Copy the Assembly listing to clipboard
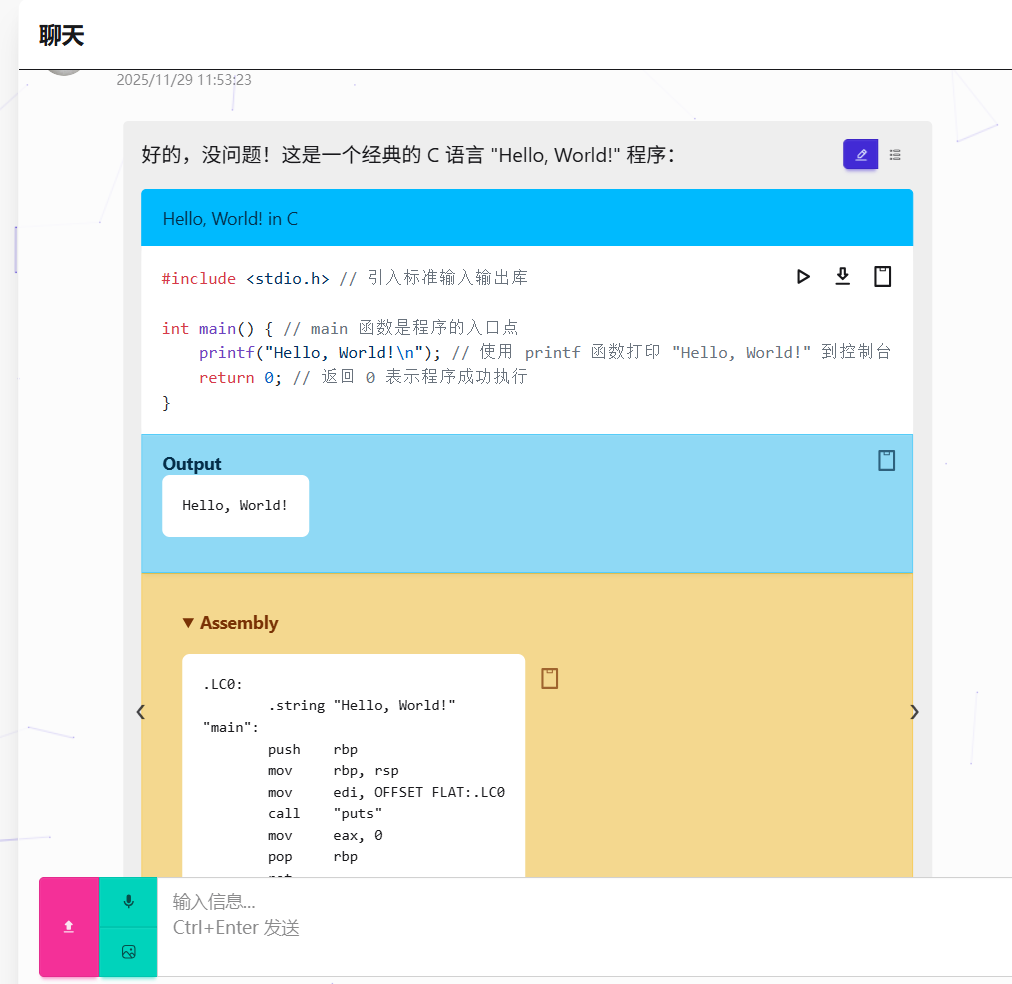 [x=549, y=678]
